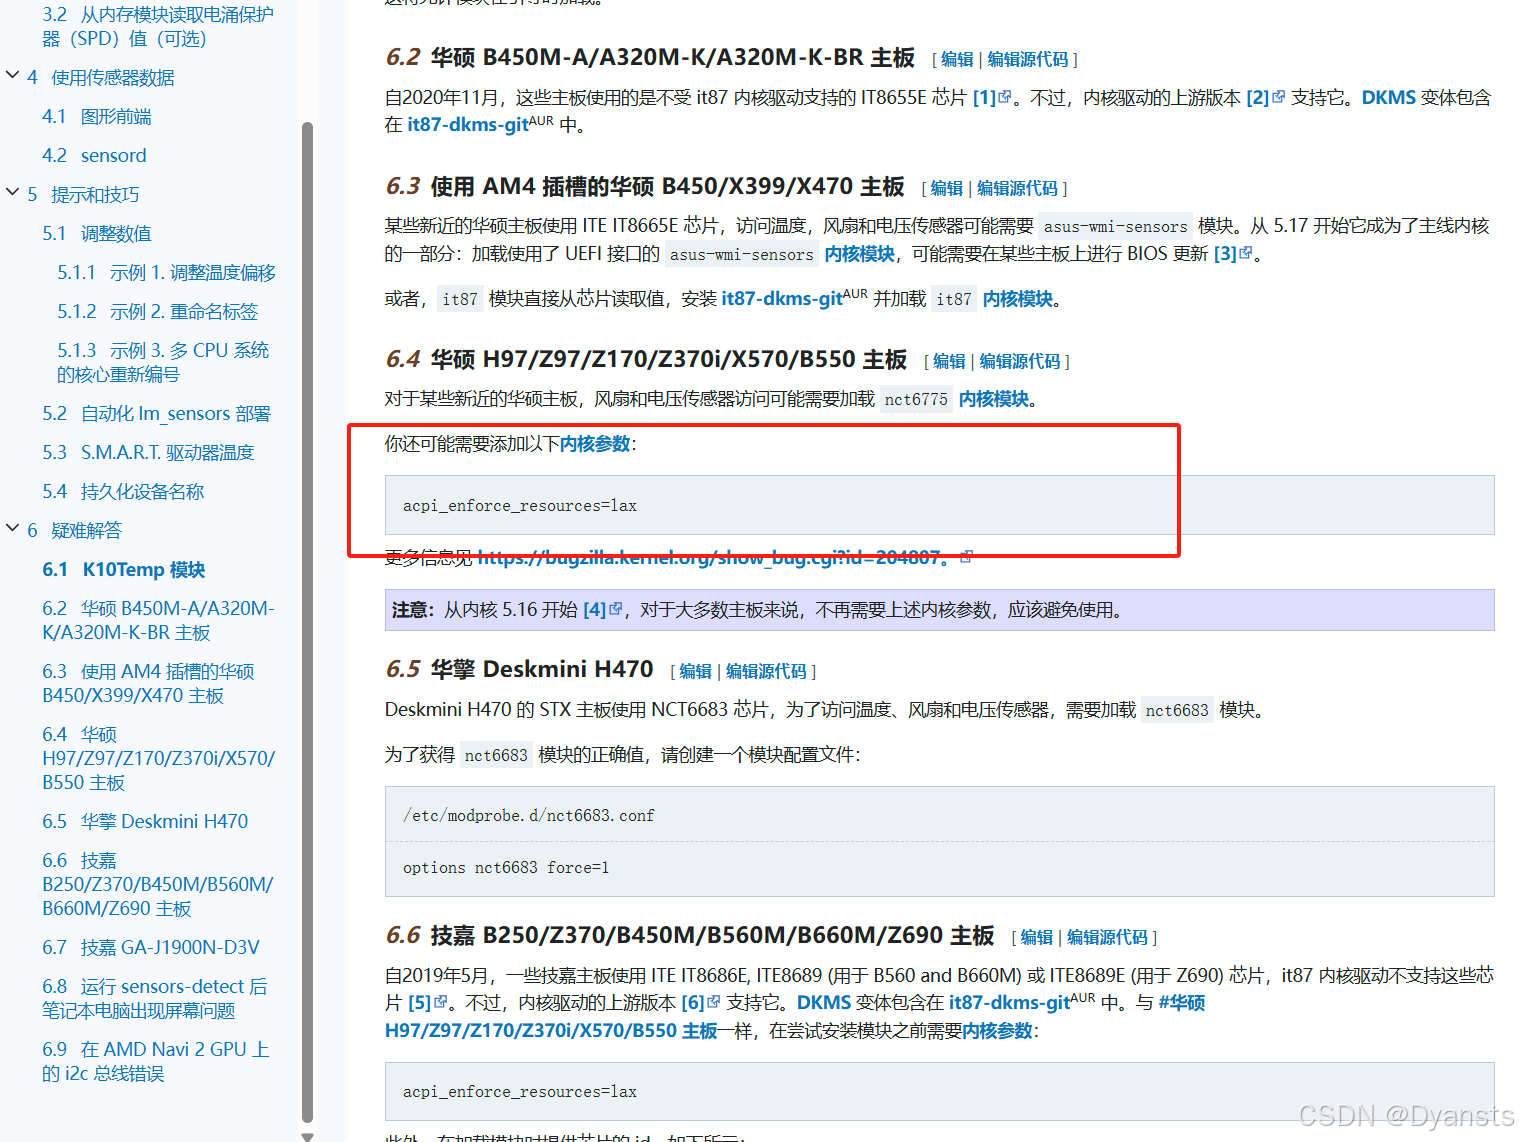Collapse section 4 使用传感器数据 chevron

pyautogui.click(x=13, y=75)
